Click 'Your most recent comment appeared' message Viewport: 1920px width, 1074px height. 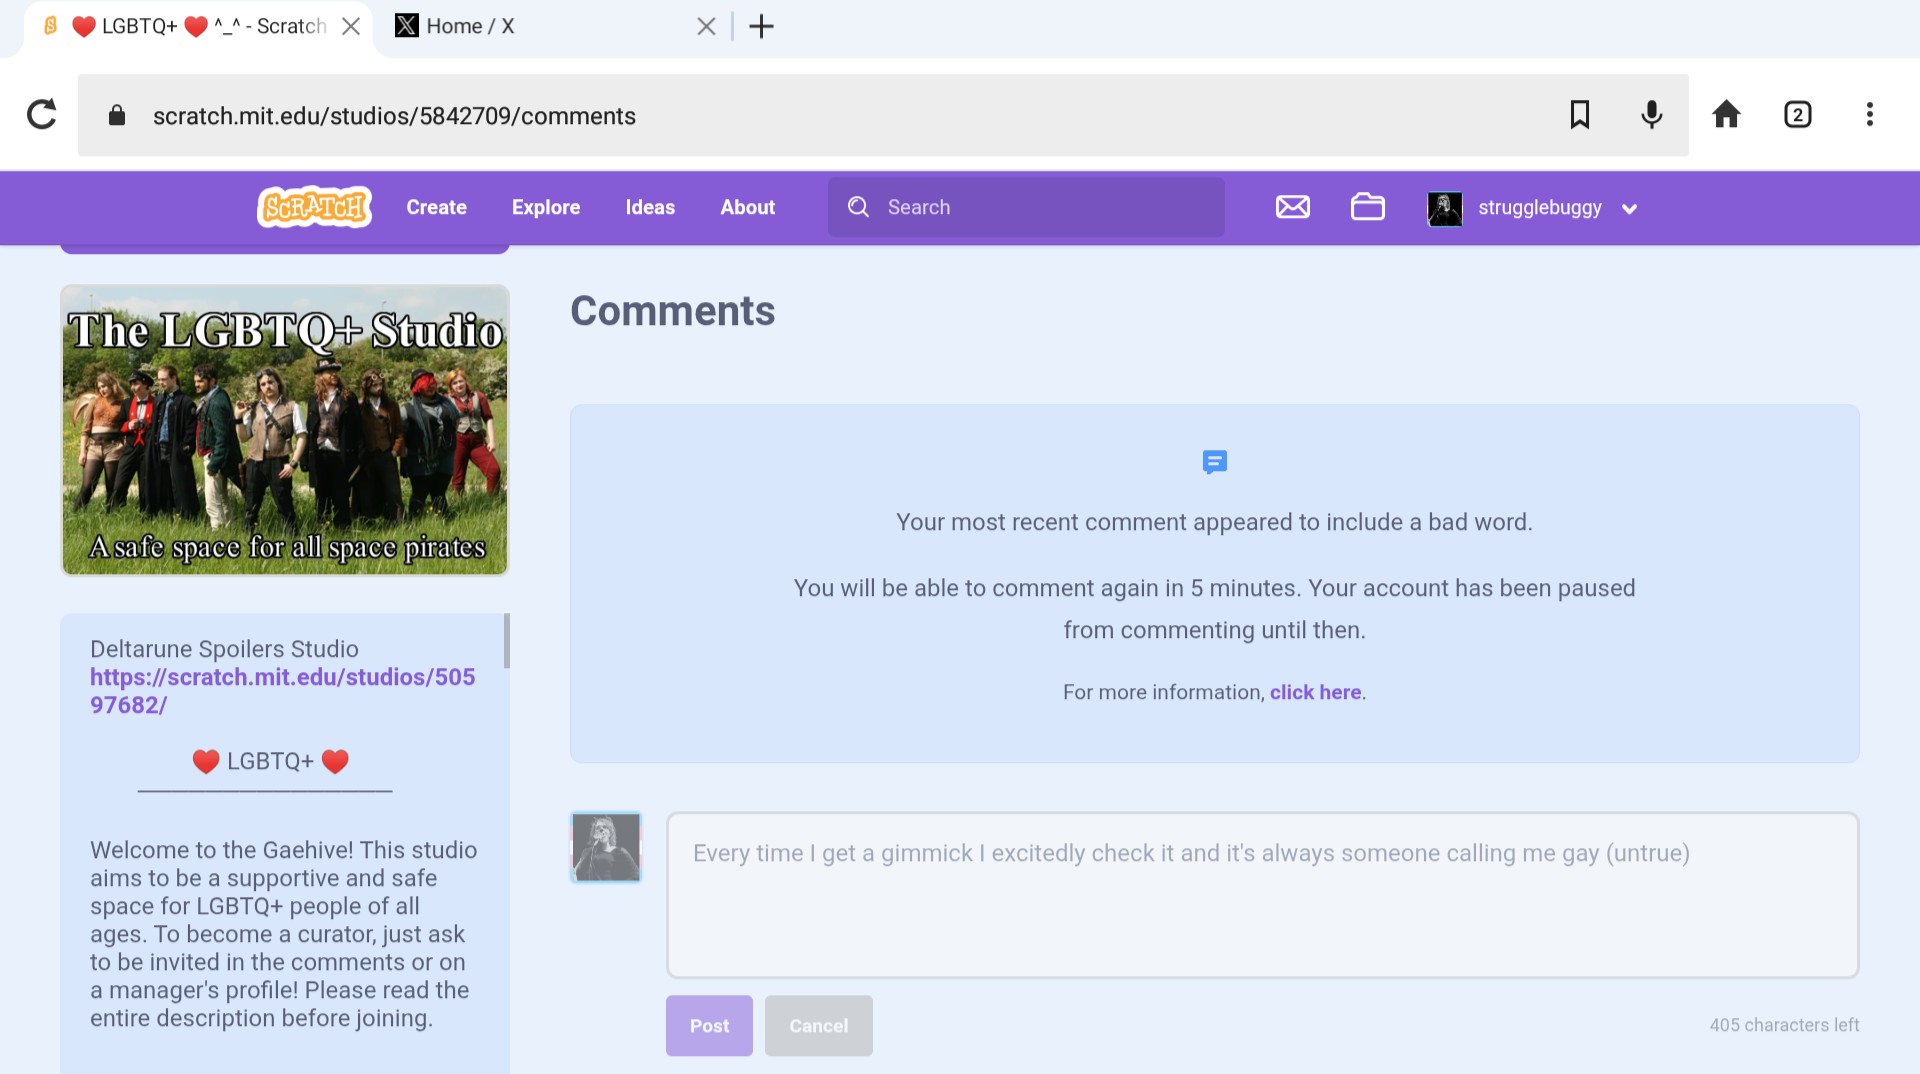(x=1214, y=522)
